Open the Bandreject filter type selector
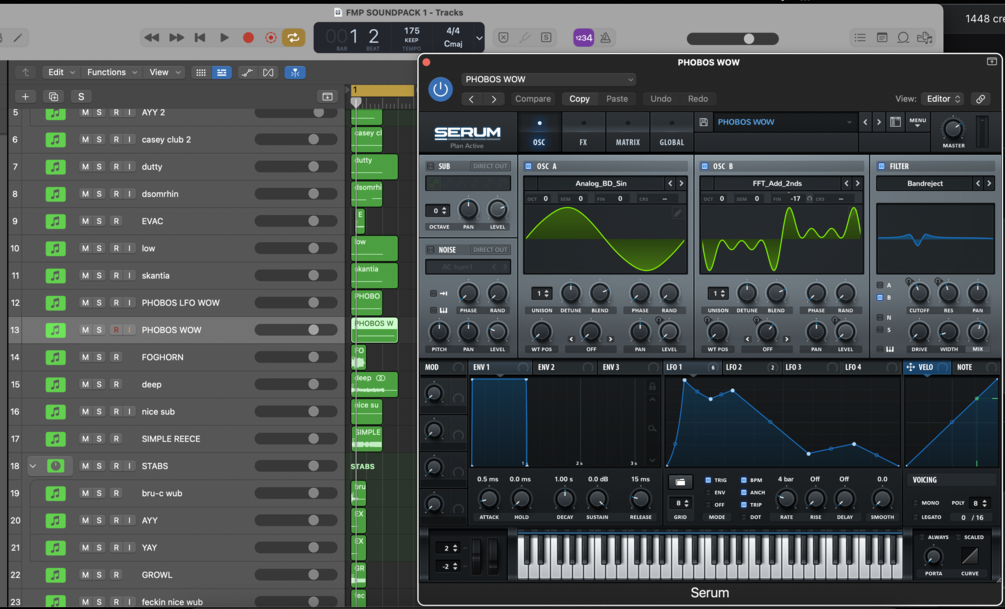 [924, 183]
